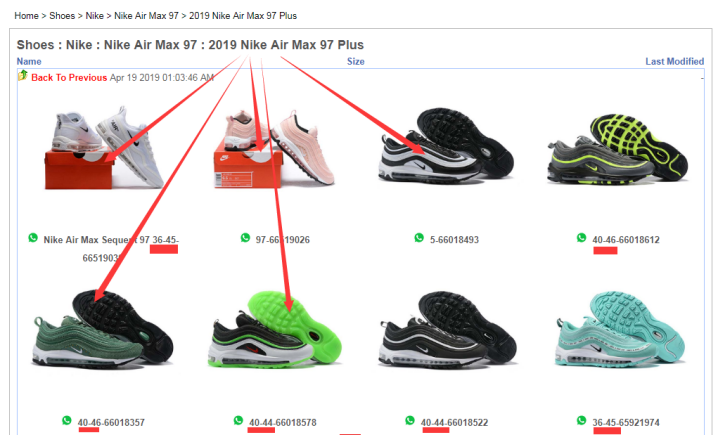
Task: Open the Home breadcrumb link
Action: [x=26, y=16]
